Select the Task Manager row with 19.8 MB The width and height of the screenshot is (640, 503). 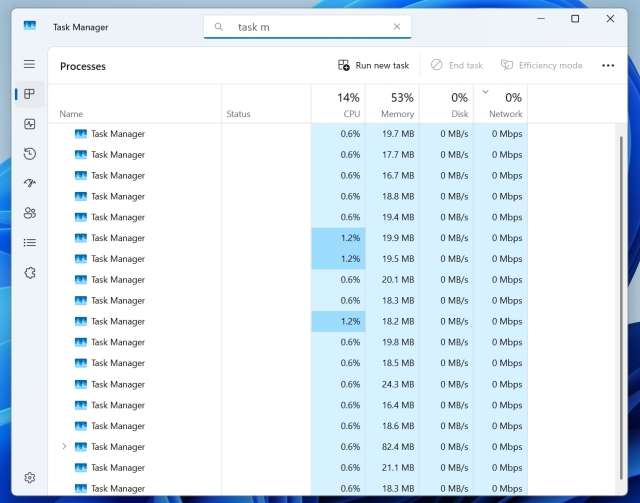coord(288,342)
